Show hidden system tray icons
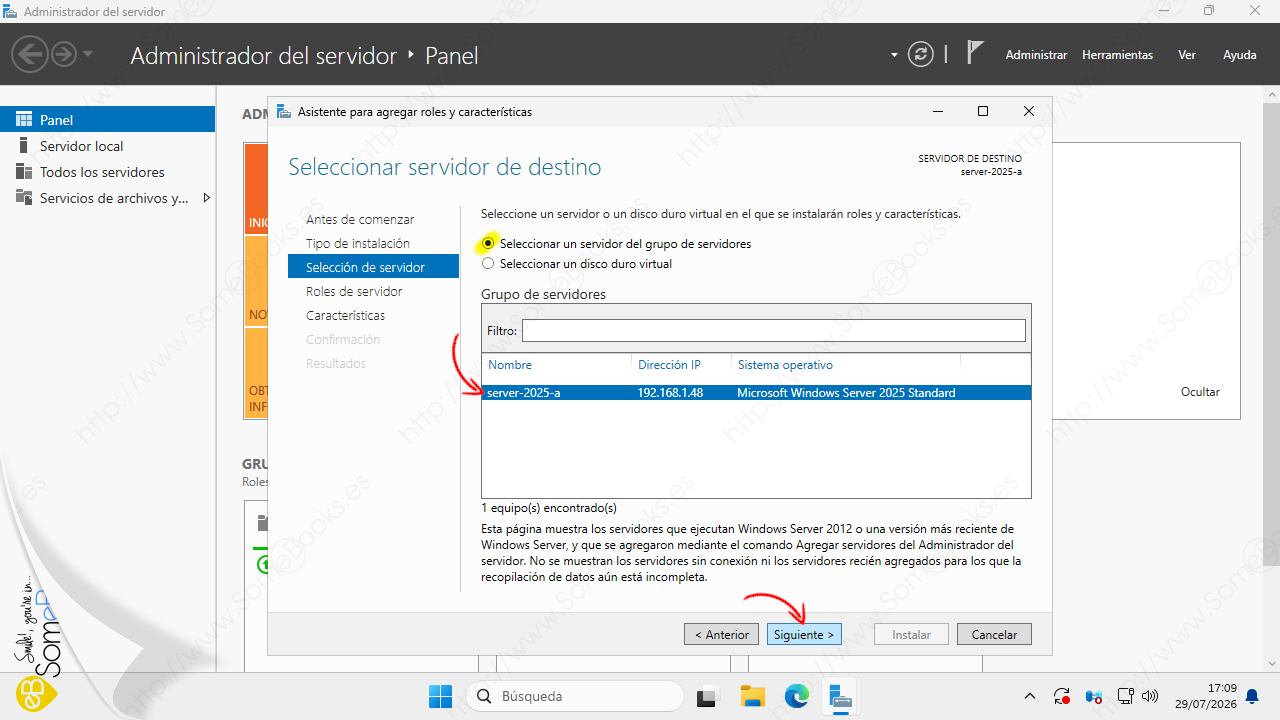The image size is (1280, 720). pos(1030,696)
